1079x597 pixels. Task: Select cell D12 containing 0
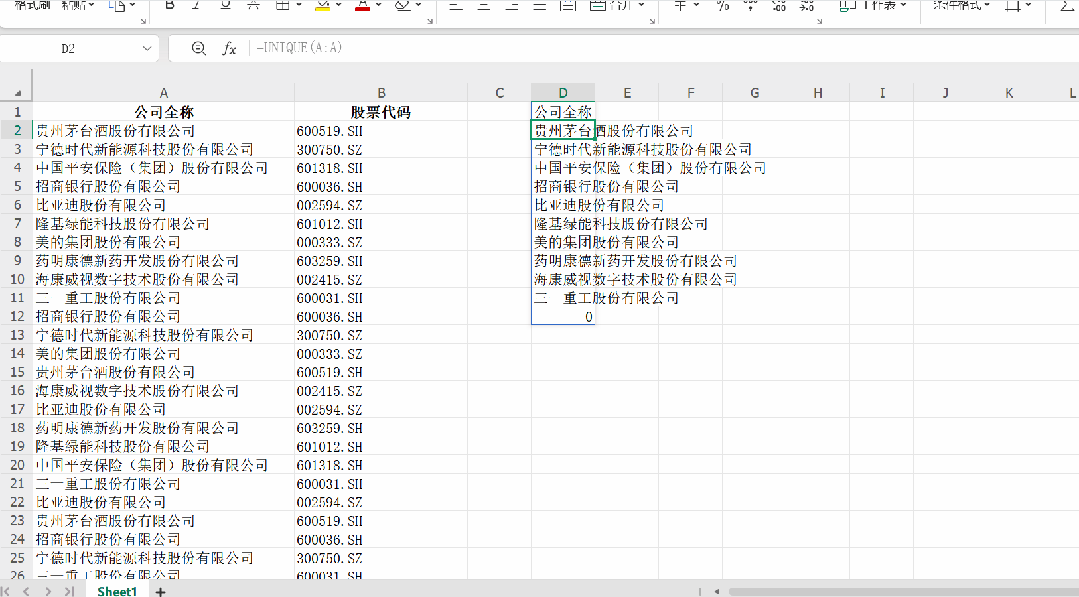(563, 316)
